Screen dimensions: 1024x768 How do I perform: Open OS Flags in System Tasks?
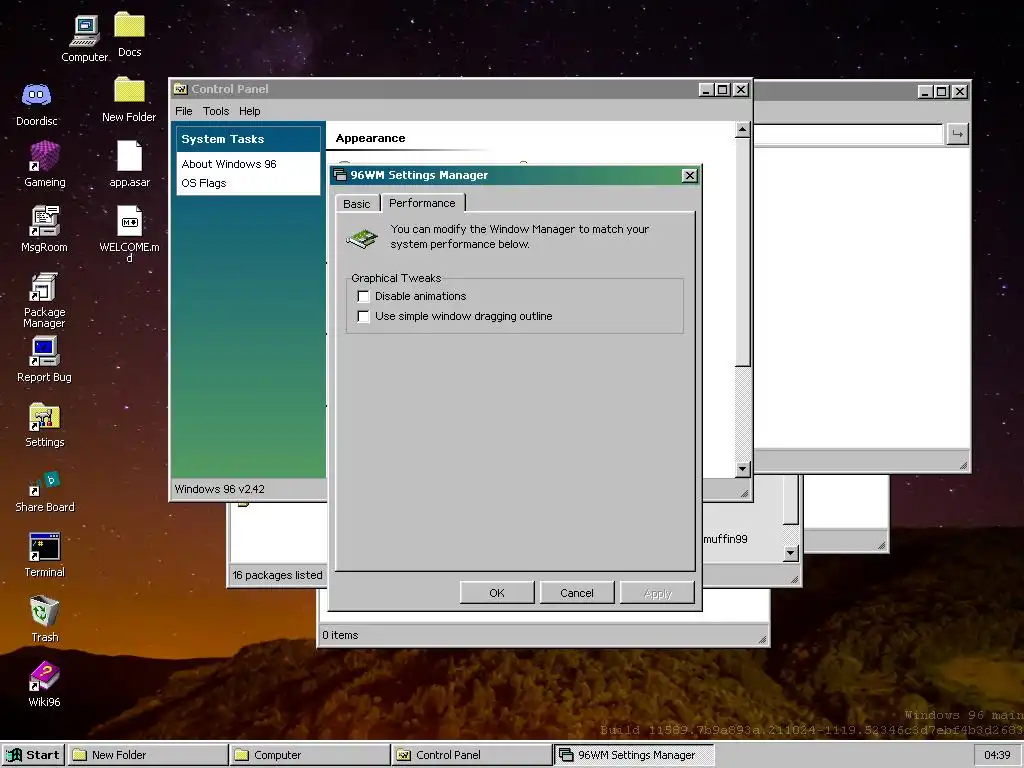point(204,183)
